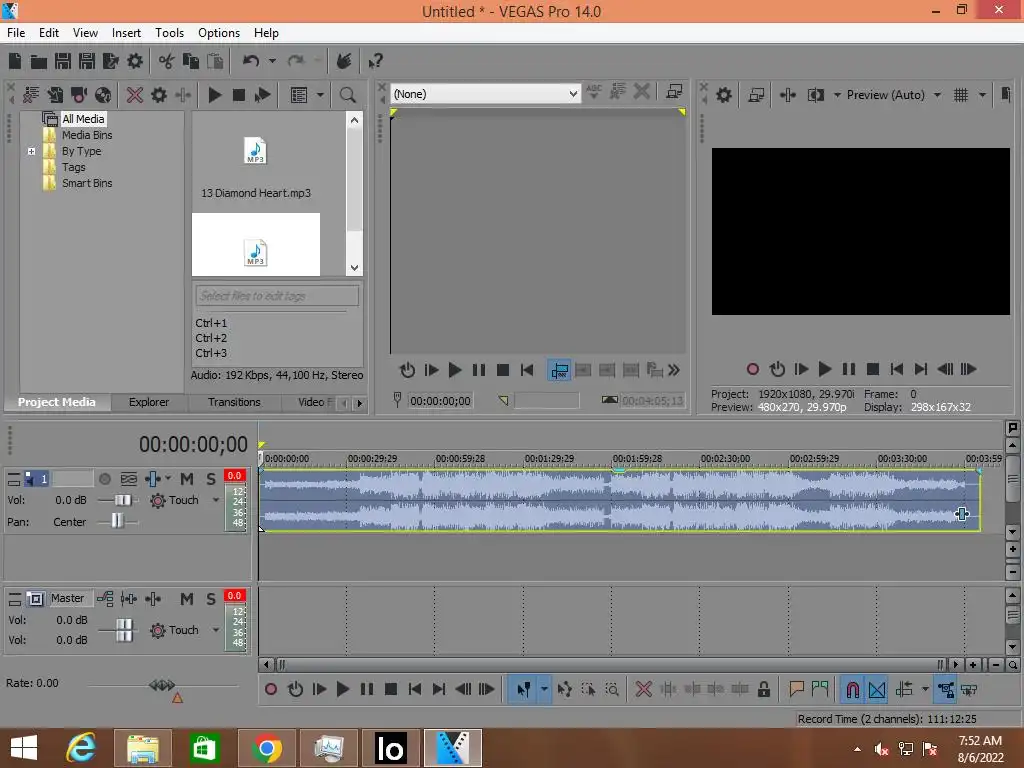Image resolution: width=1024 pixels, height=768 pixels.
Task: Open Project Properties from the main toolbar
Action: click(135, 61)
